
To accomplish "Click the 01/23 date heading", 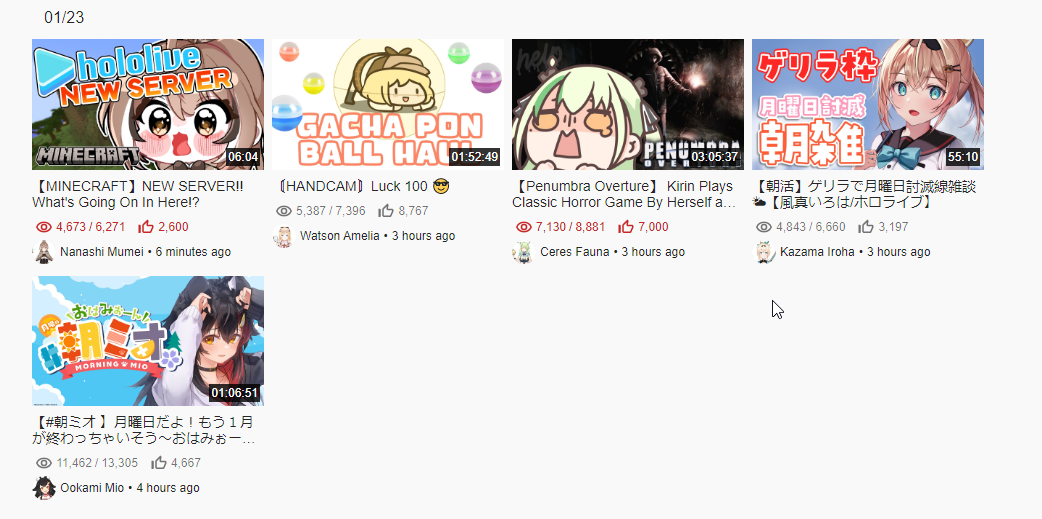I will (64, 18).
